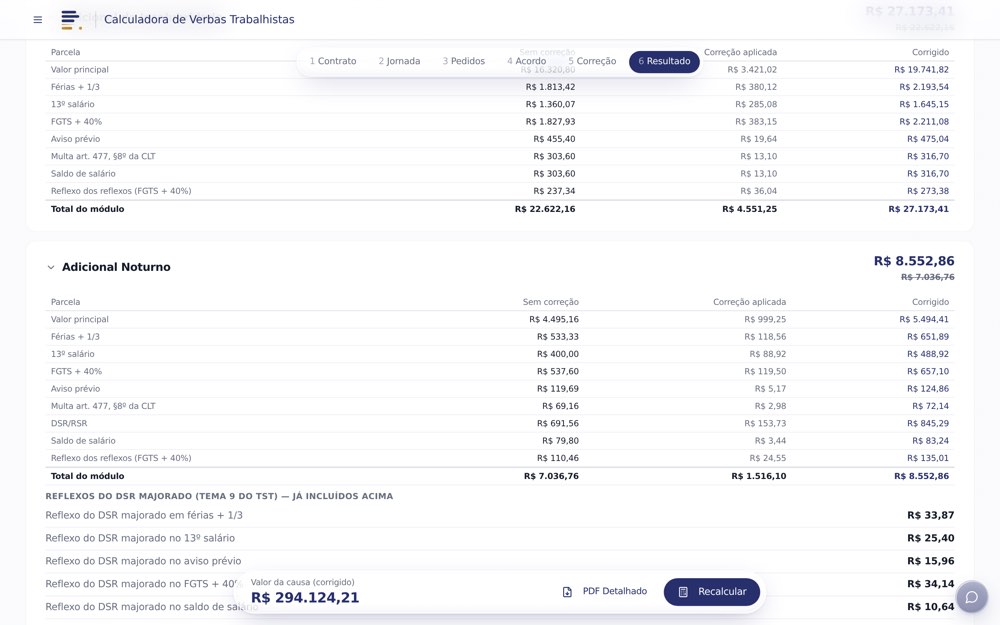Download the PDF Detalhado report

[x=605, y=591]
